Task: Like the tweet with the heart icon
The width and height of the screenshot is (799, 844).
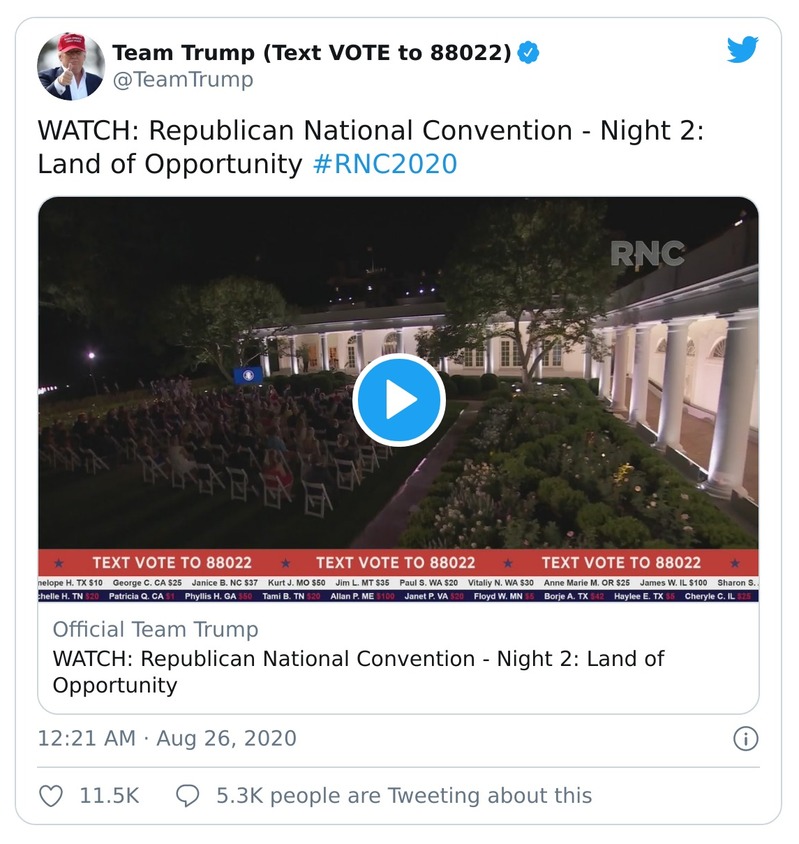Action: point(51,796)
